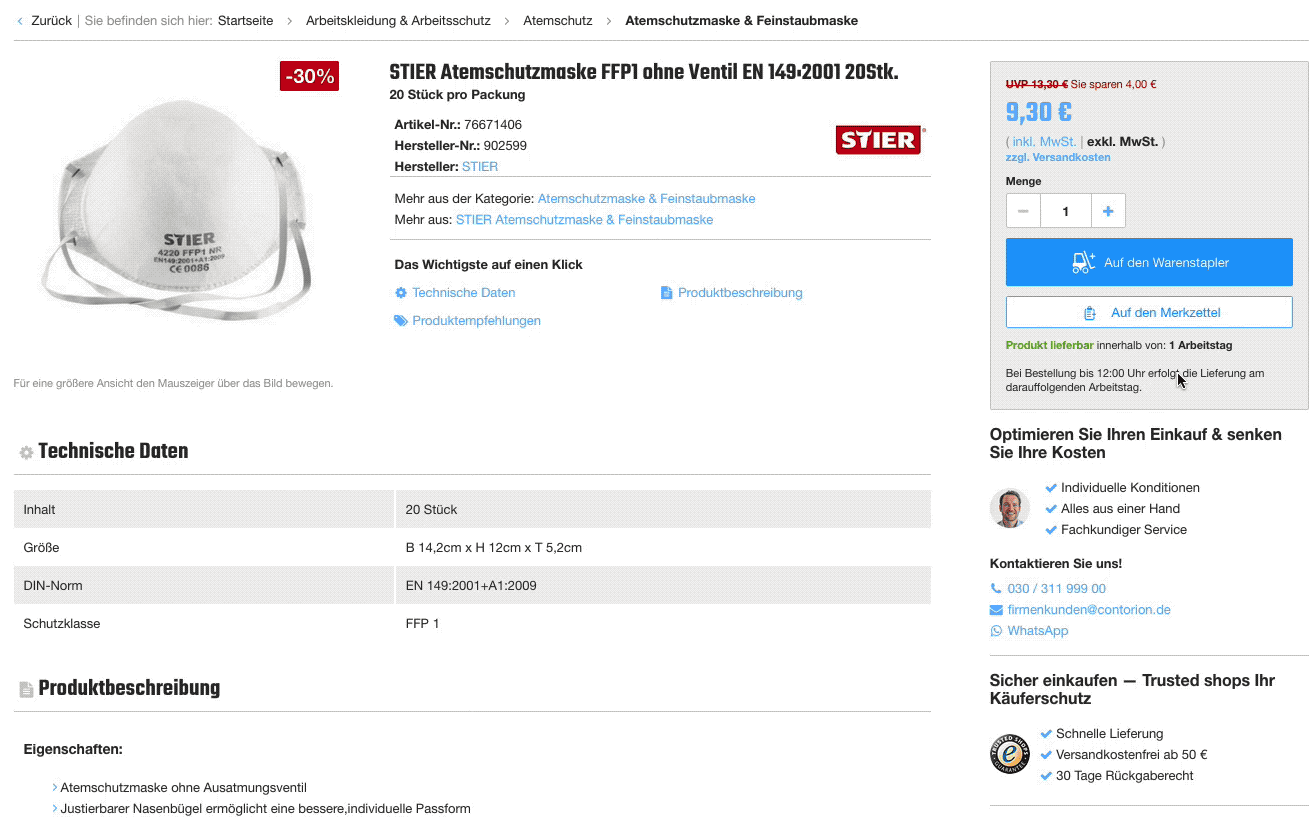Click the Trusted Shops seal badge
The width and height of the screenshot is (1316, 818).
[x=1010, y=754]
